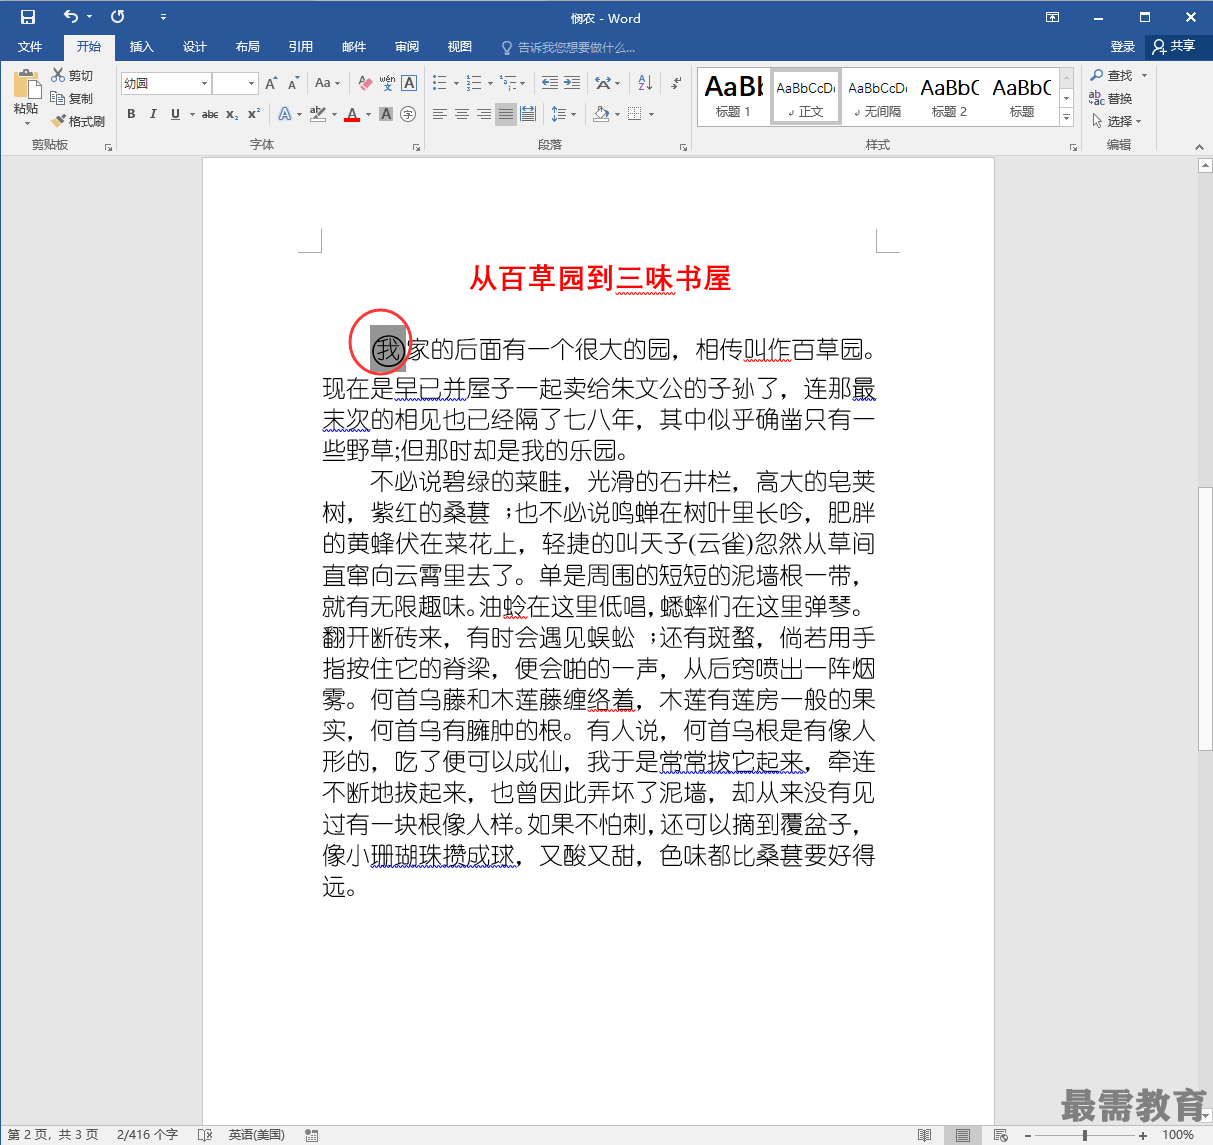Switch to the References (引用) tab
This screenshot has width=1213, height=1145.
click(301, 47)
